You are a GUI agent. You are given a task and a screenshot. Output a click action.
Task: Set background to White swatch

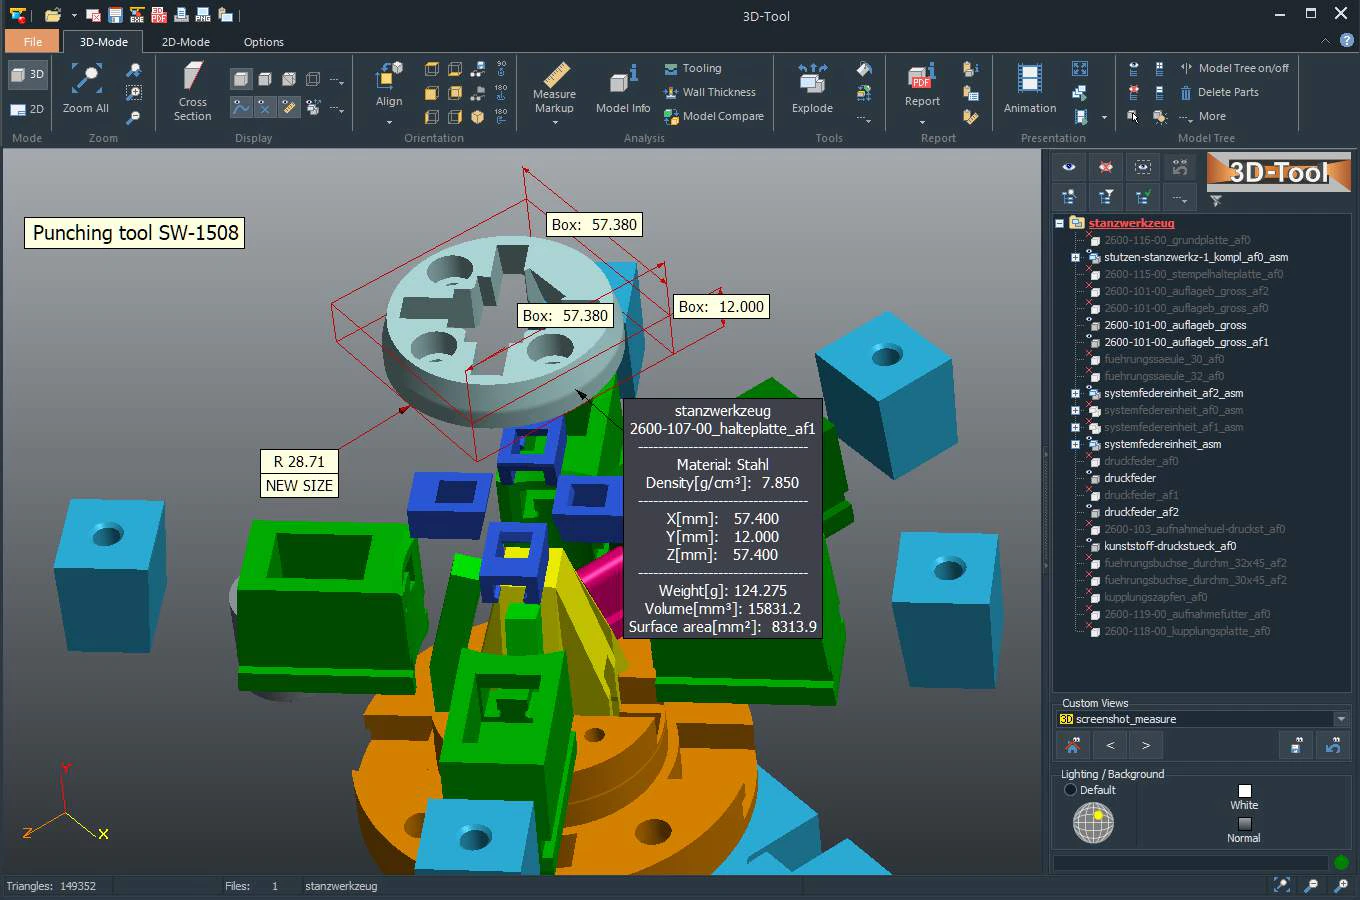coord(1243,791)
